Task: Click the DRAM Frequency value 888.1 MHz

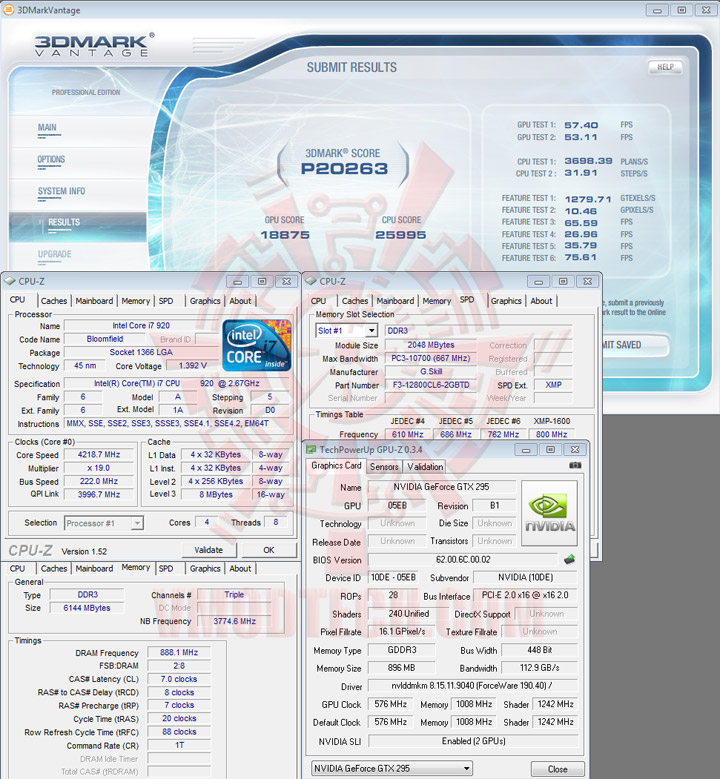Action: 179,653
